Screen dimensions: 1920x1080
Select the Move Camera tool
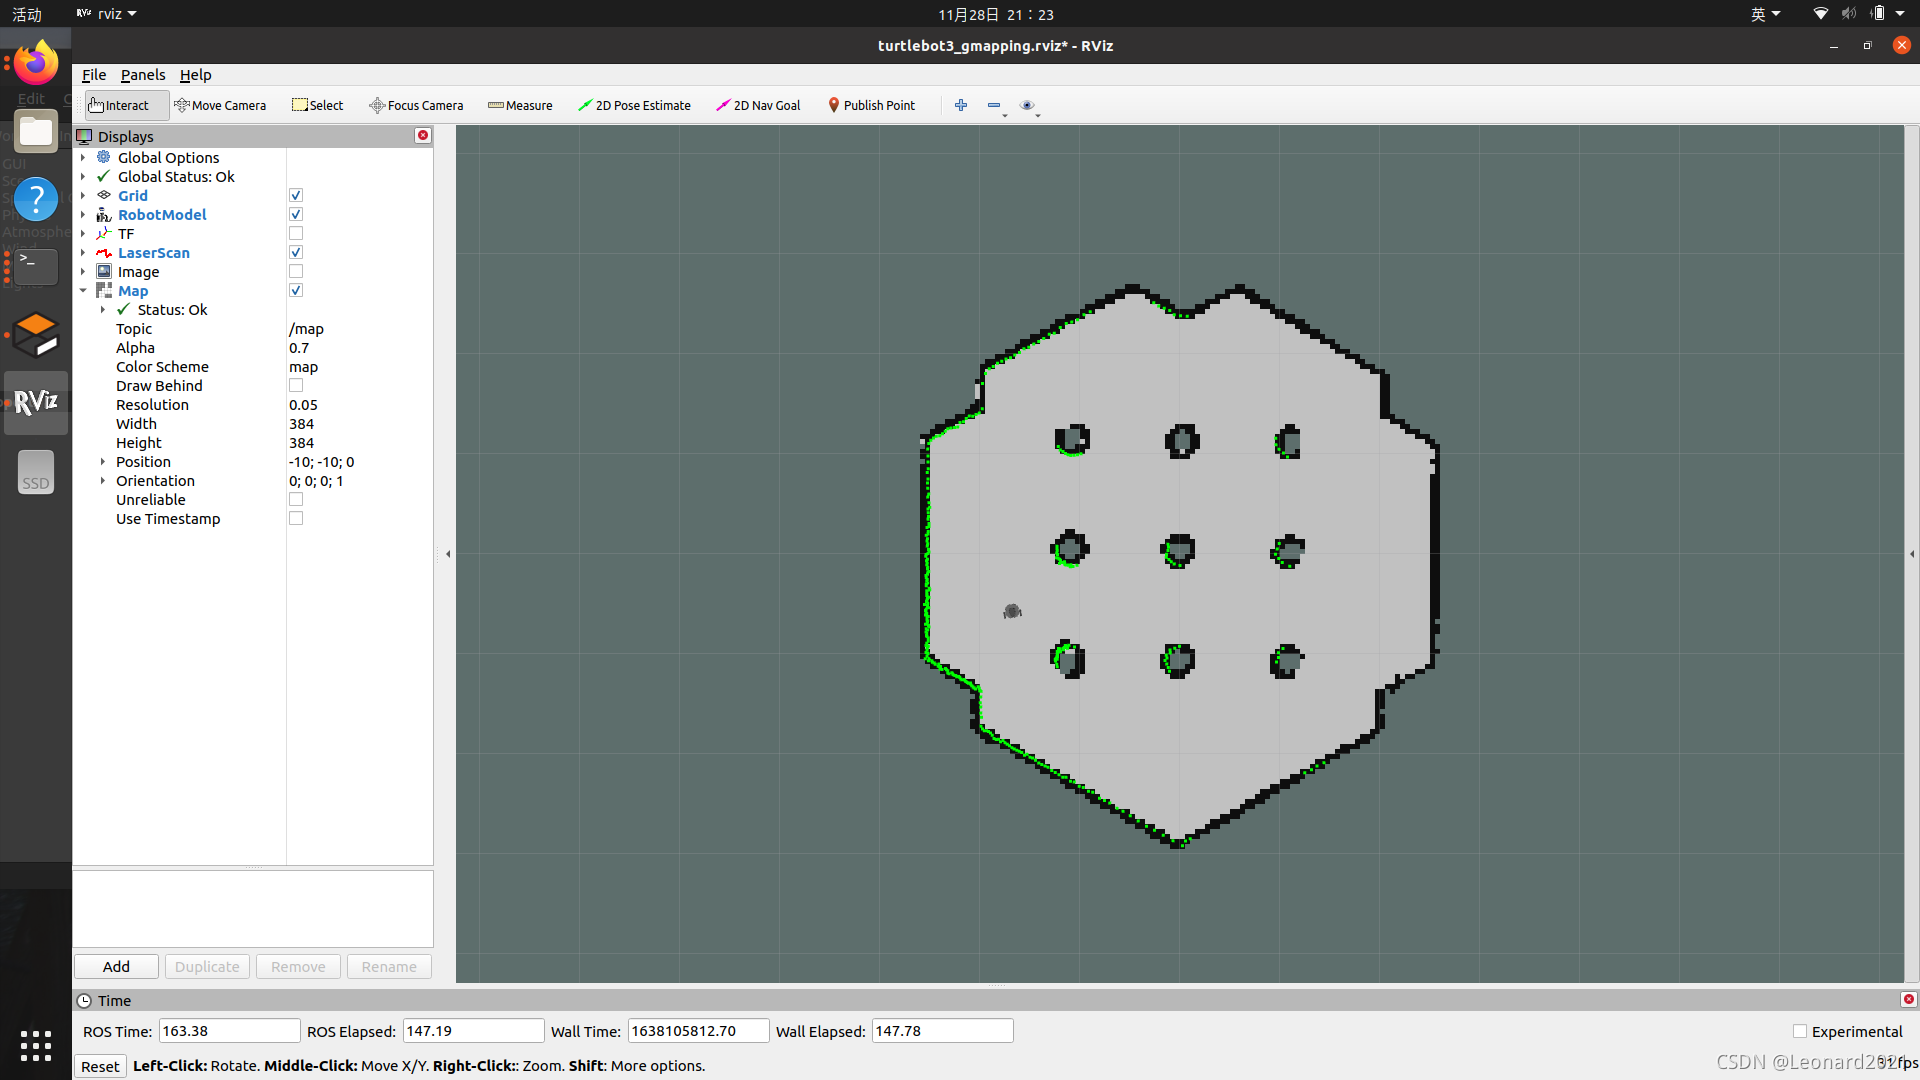tap(220, 105)
